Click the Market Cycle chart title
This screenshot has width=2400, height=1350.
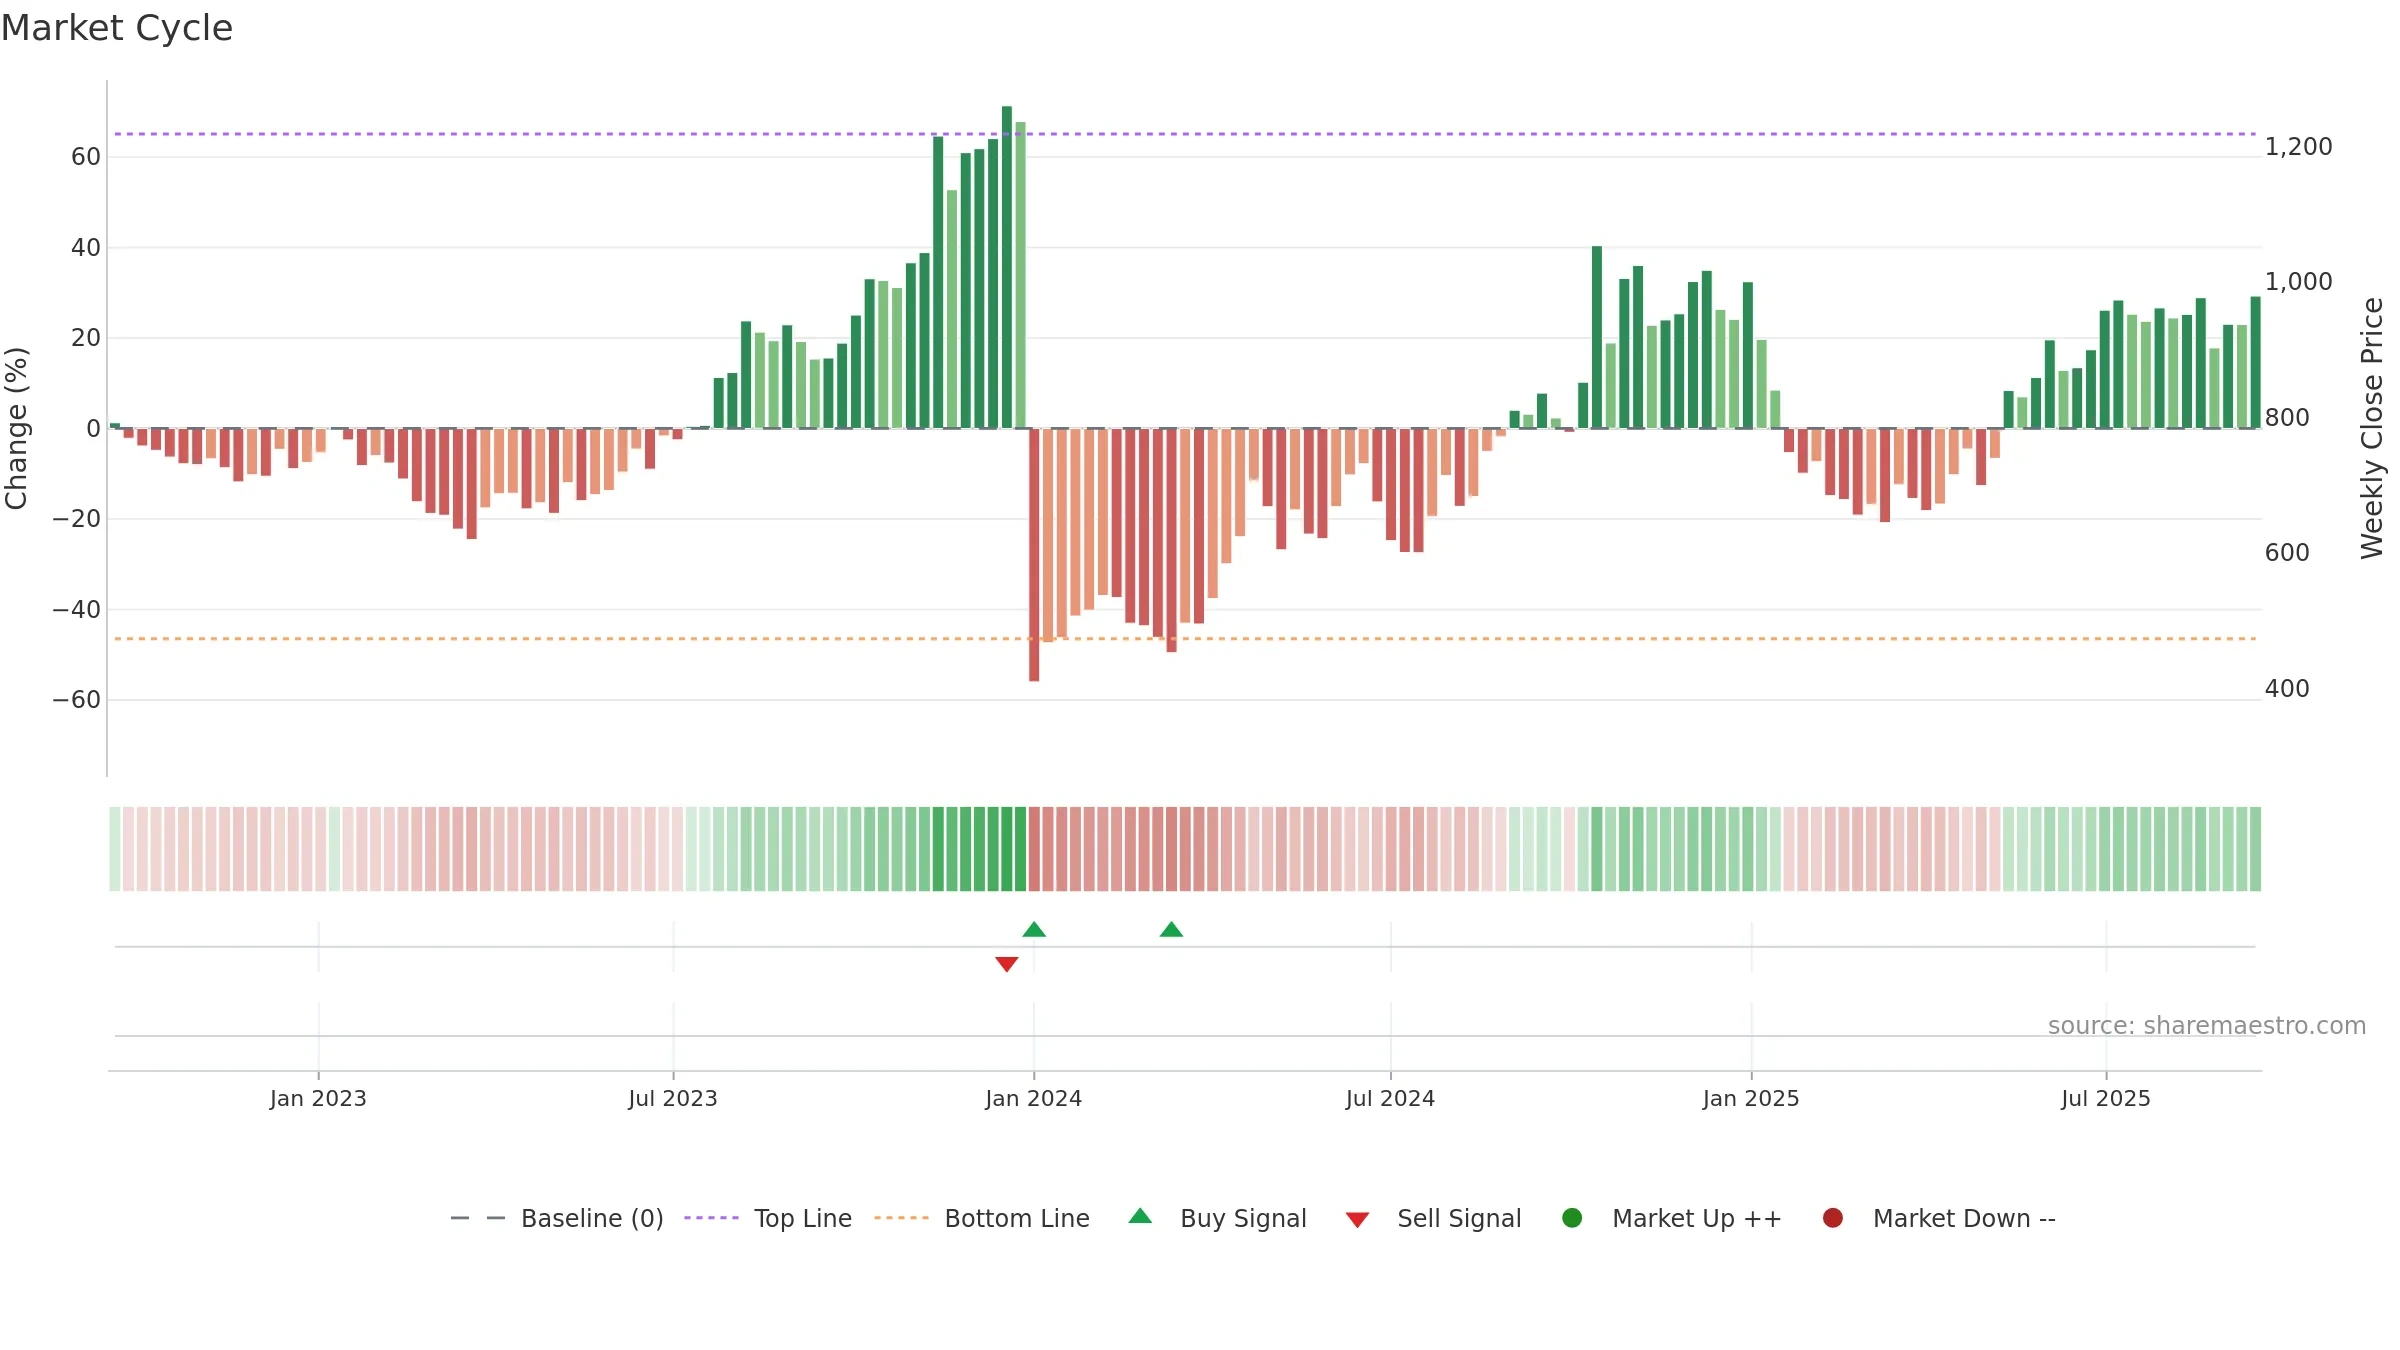pos(117,28)
